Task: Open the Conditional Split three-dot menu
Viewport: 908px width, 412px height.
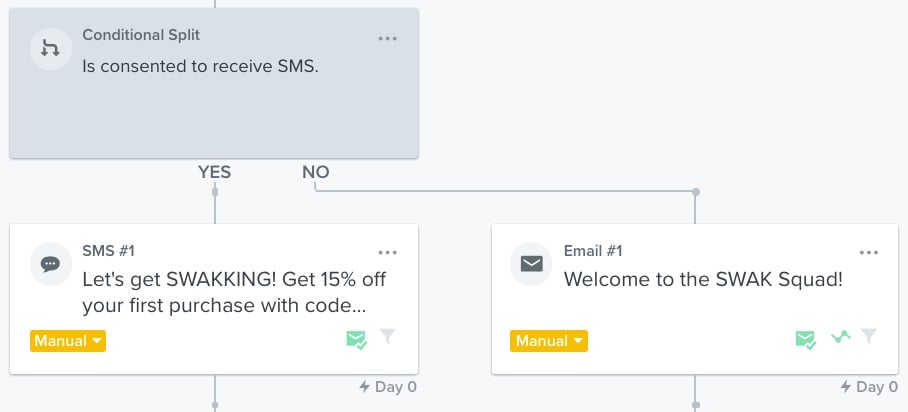Action: [x=388, y=39]
